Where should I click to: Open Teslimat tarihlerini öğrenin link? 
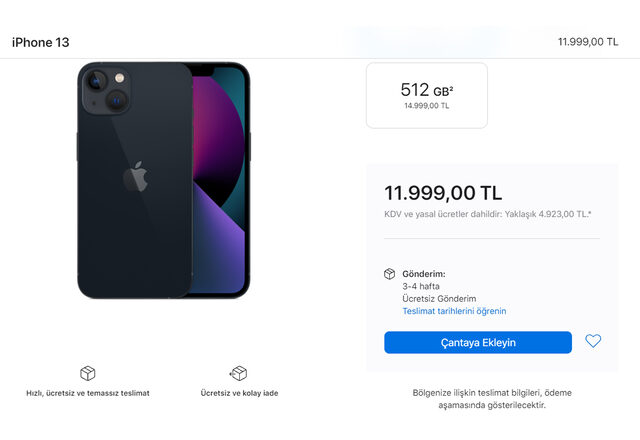[454, 311]
